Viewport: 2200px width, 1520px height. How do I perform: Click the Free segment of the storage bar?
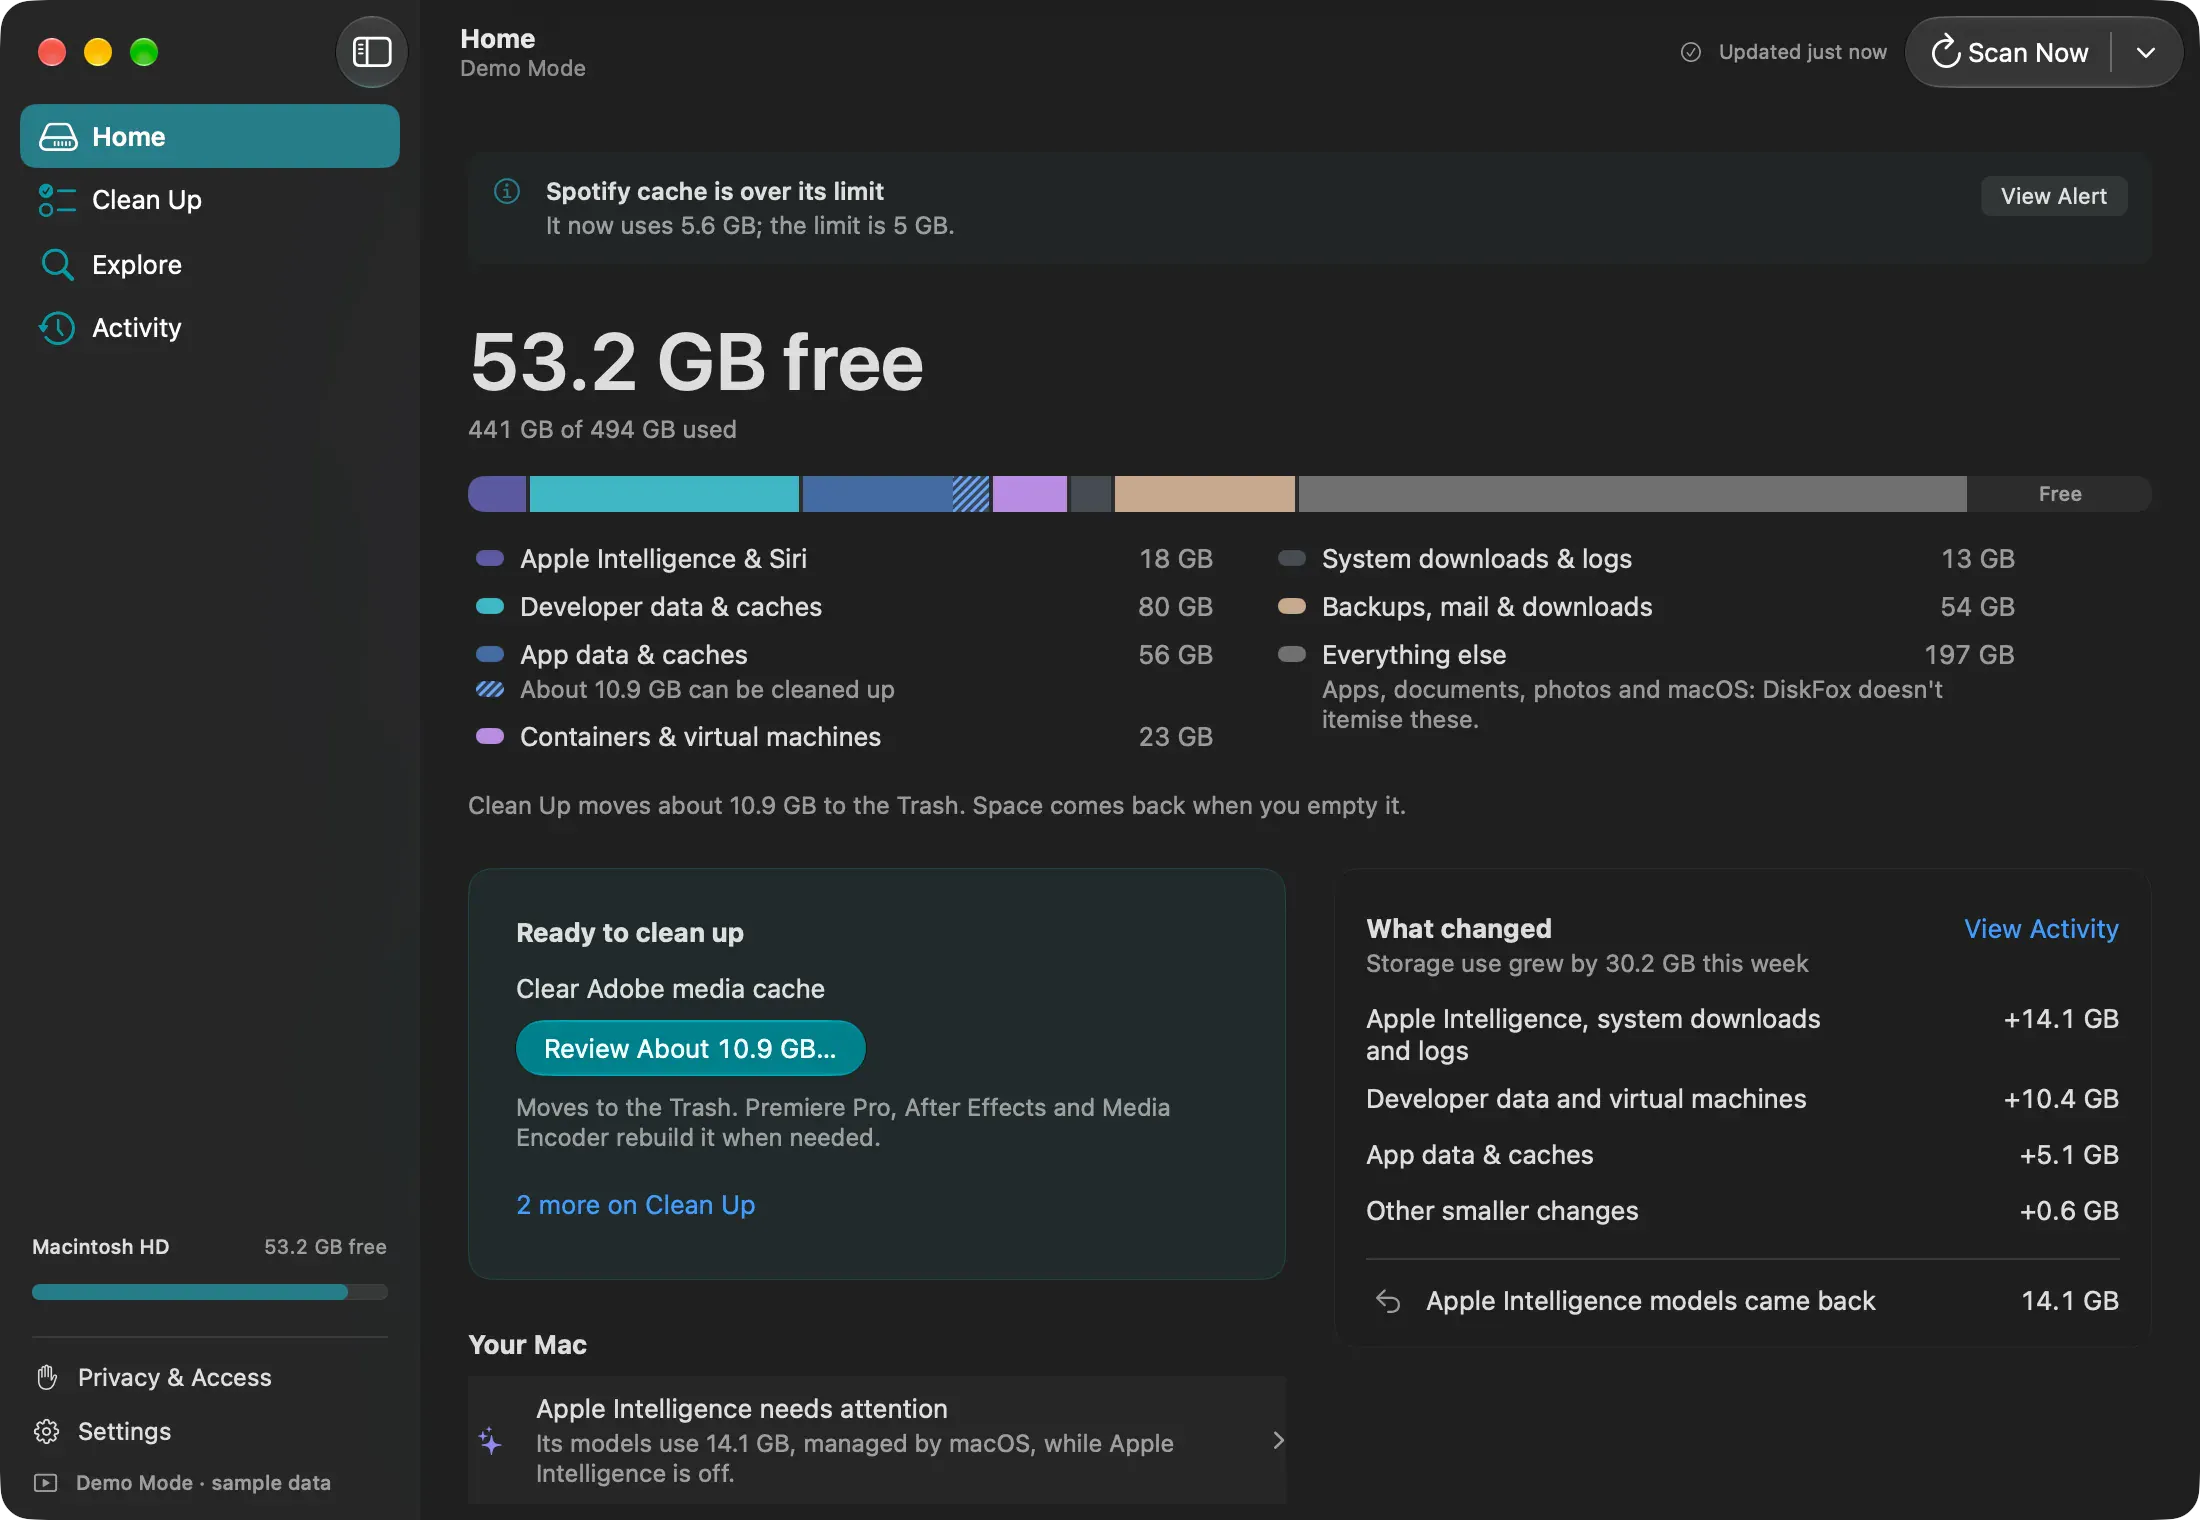coord(2059,494)
